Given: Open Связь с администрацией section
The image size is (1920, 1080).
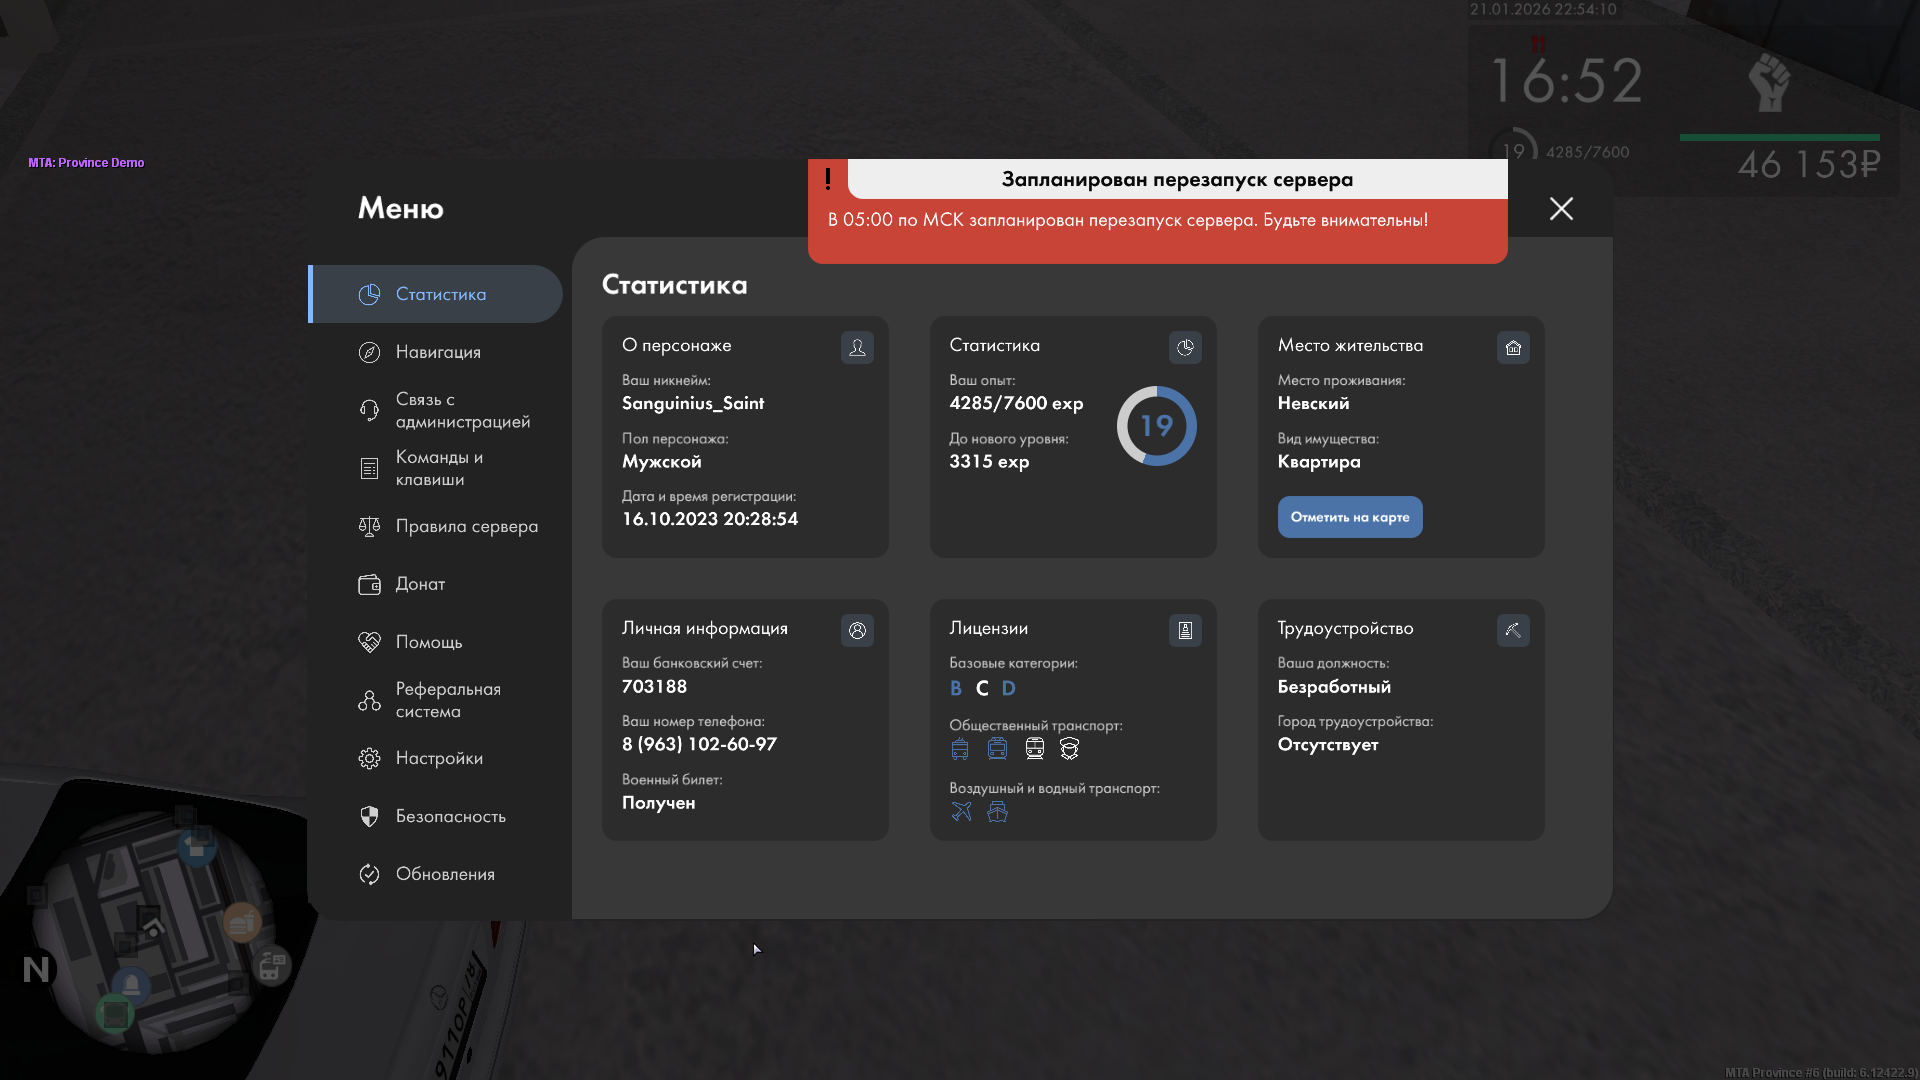Looking at the screenshot, I should click(461, 410).
